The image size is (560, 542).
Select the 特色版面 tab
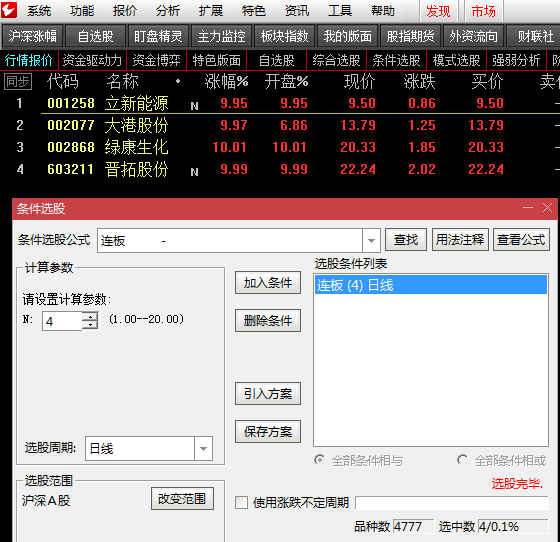point(216,60)
